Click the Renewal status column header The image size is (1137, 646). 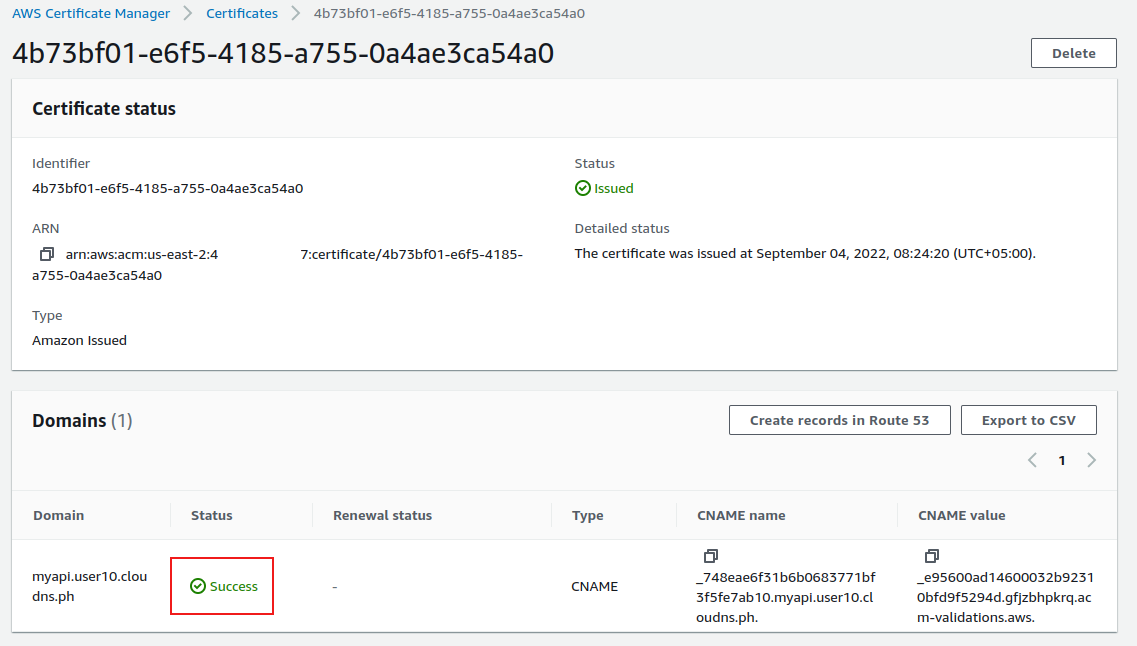click(382, 515)
